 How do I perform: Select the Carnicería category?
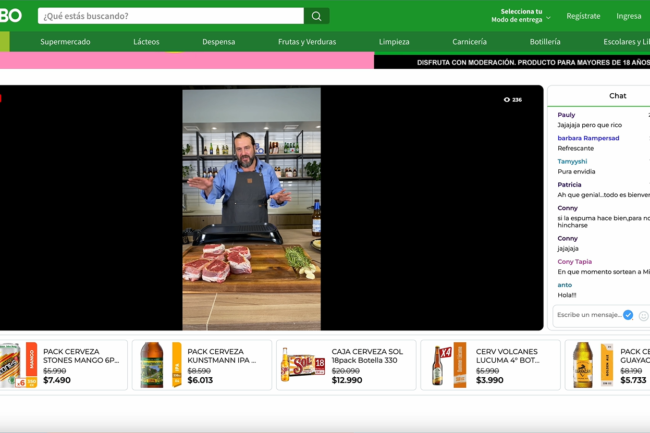(469, 42)
